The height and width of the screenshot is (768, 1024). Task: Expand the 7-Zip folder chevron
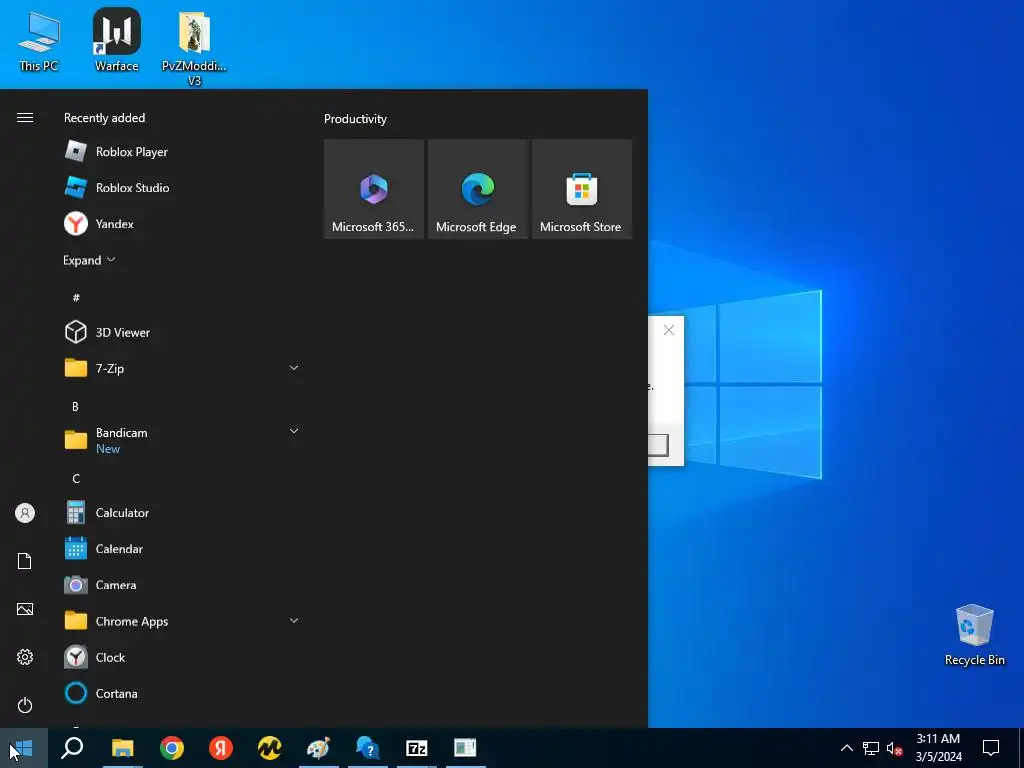click(294, 368)
